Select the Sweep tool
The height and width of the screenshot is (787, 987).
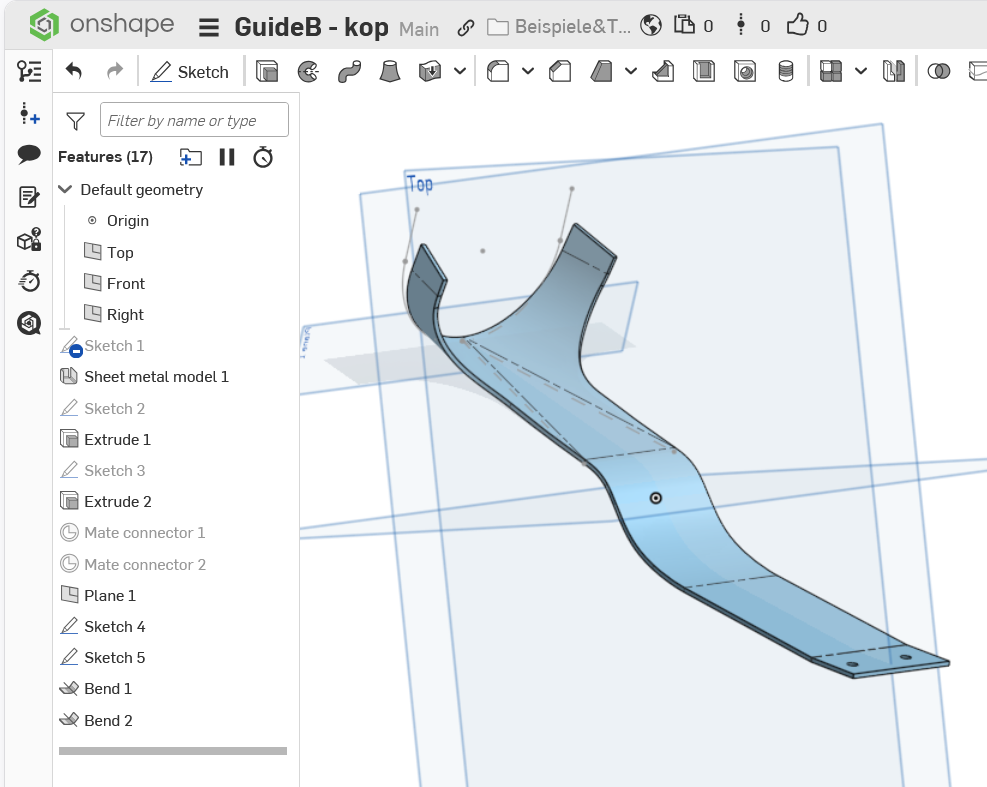(349, 71)
